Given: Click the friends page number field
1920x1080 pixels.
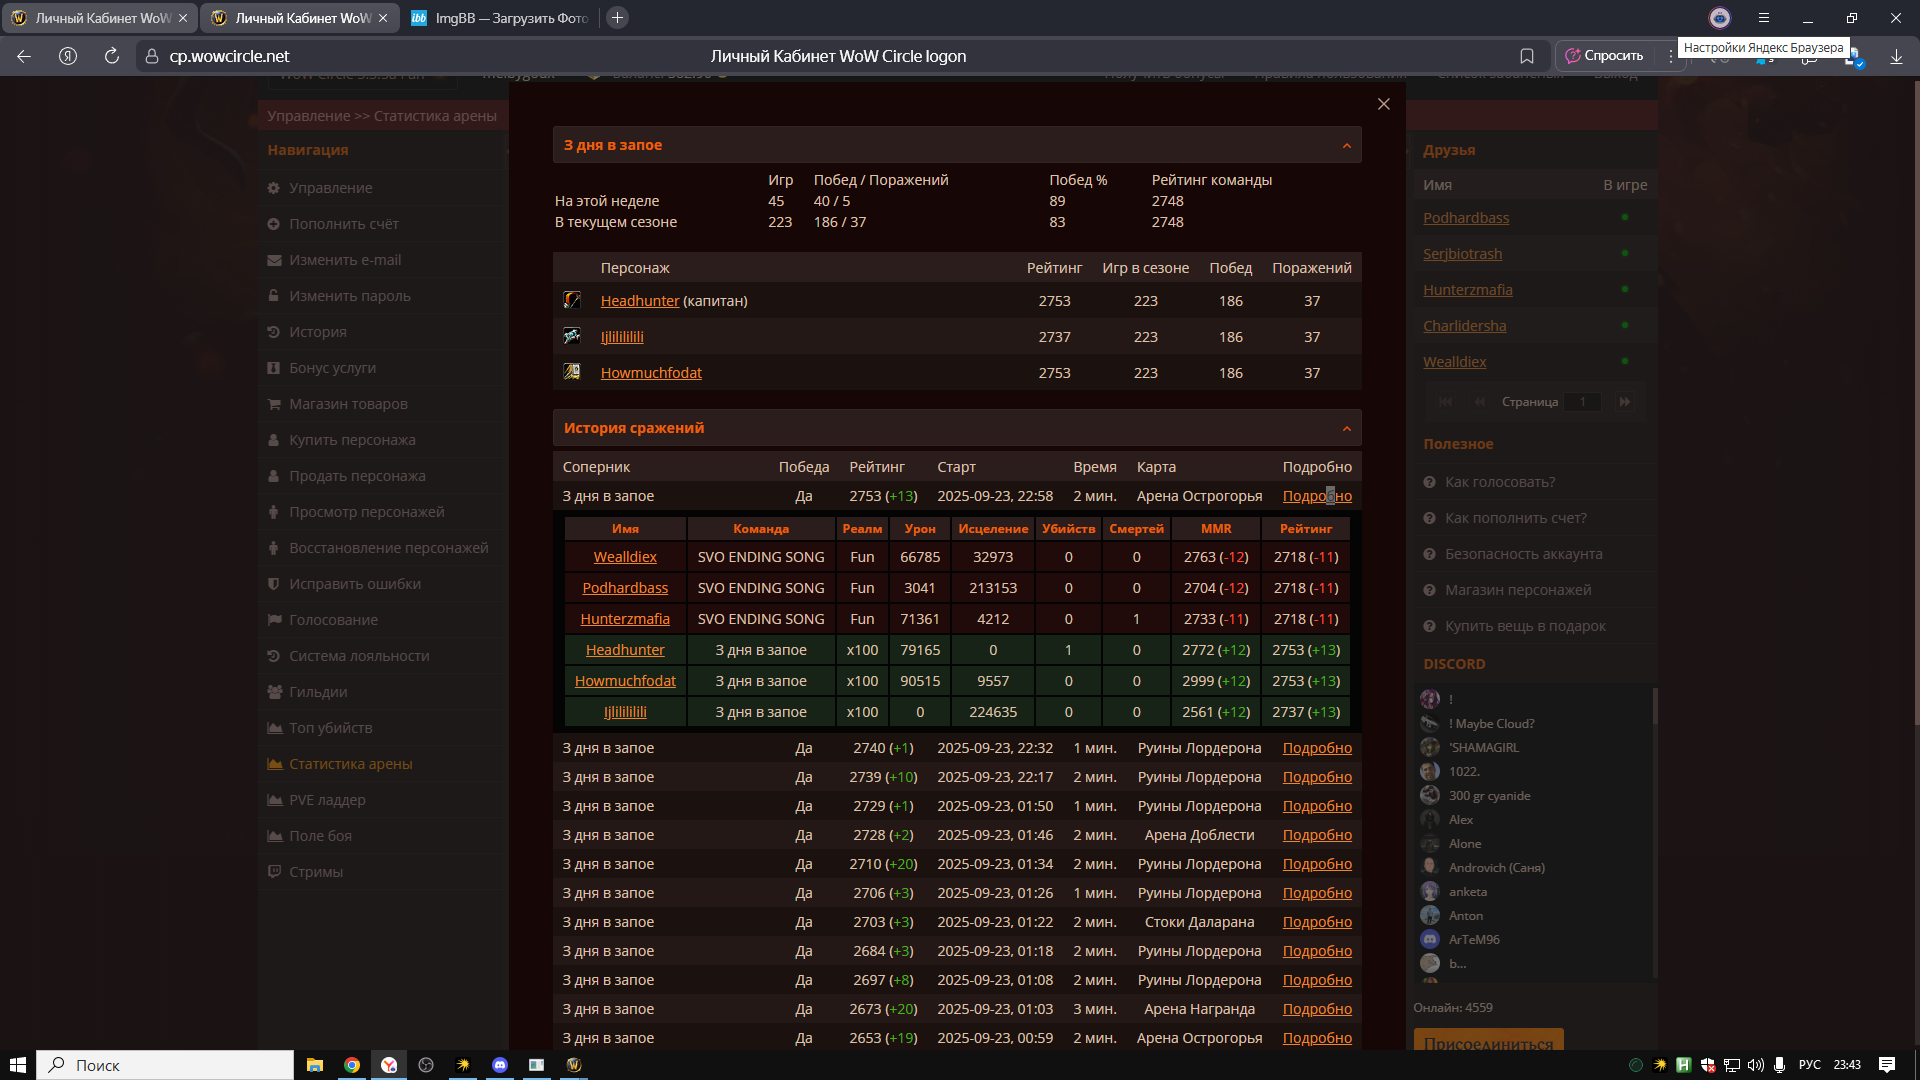Looking at the screenshot, I should point(1582,402).
